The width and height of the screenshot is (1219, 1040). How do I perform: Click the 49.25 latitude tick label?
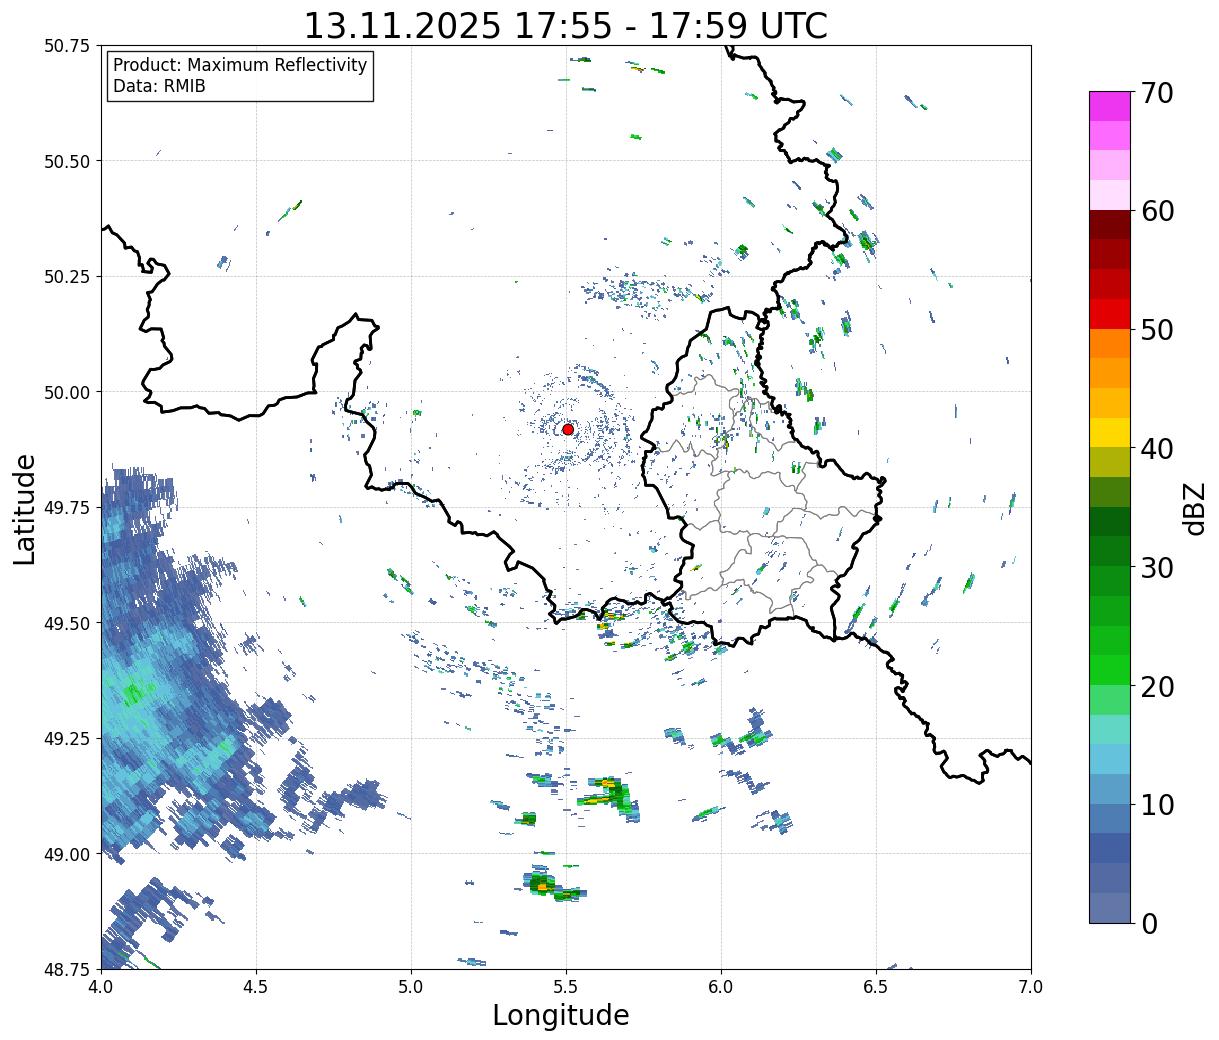pyautogui.click(x=67, y=739)
